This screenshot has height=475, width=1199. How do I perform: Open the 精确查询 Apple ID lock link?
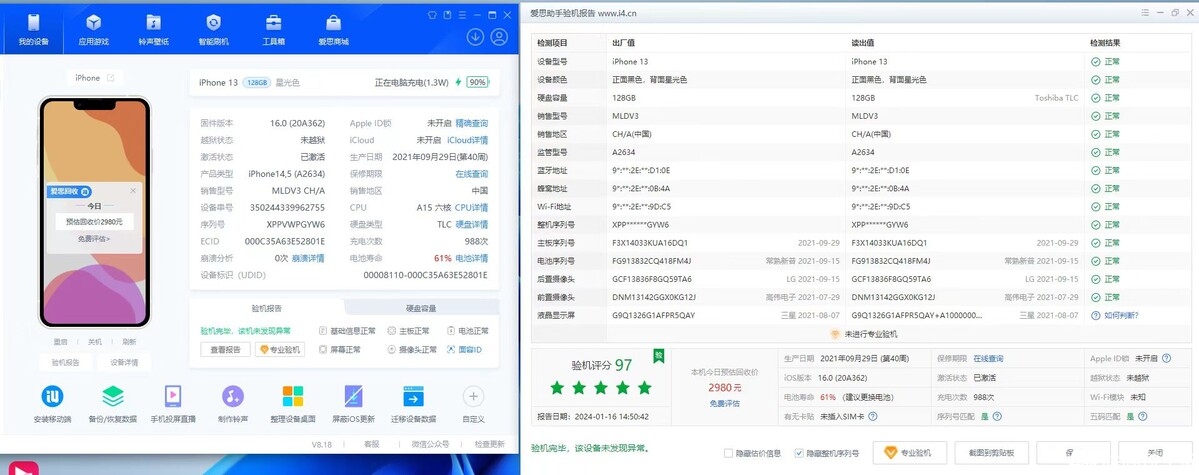tap(472, 123)
